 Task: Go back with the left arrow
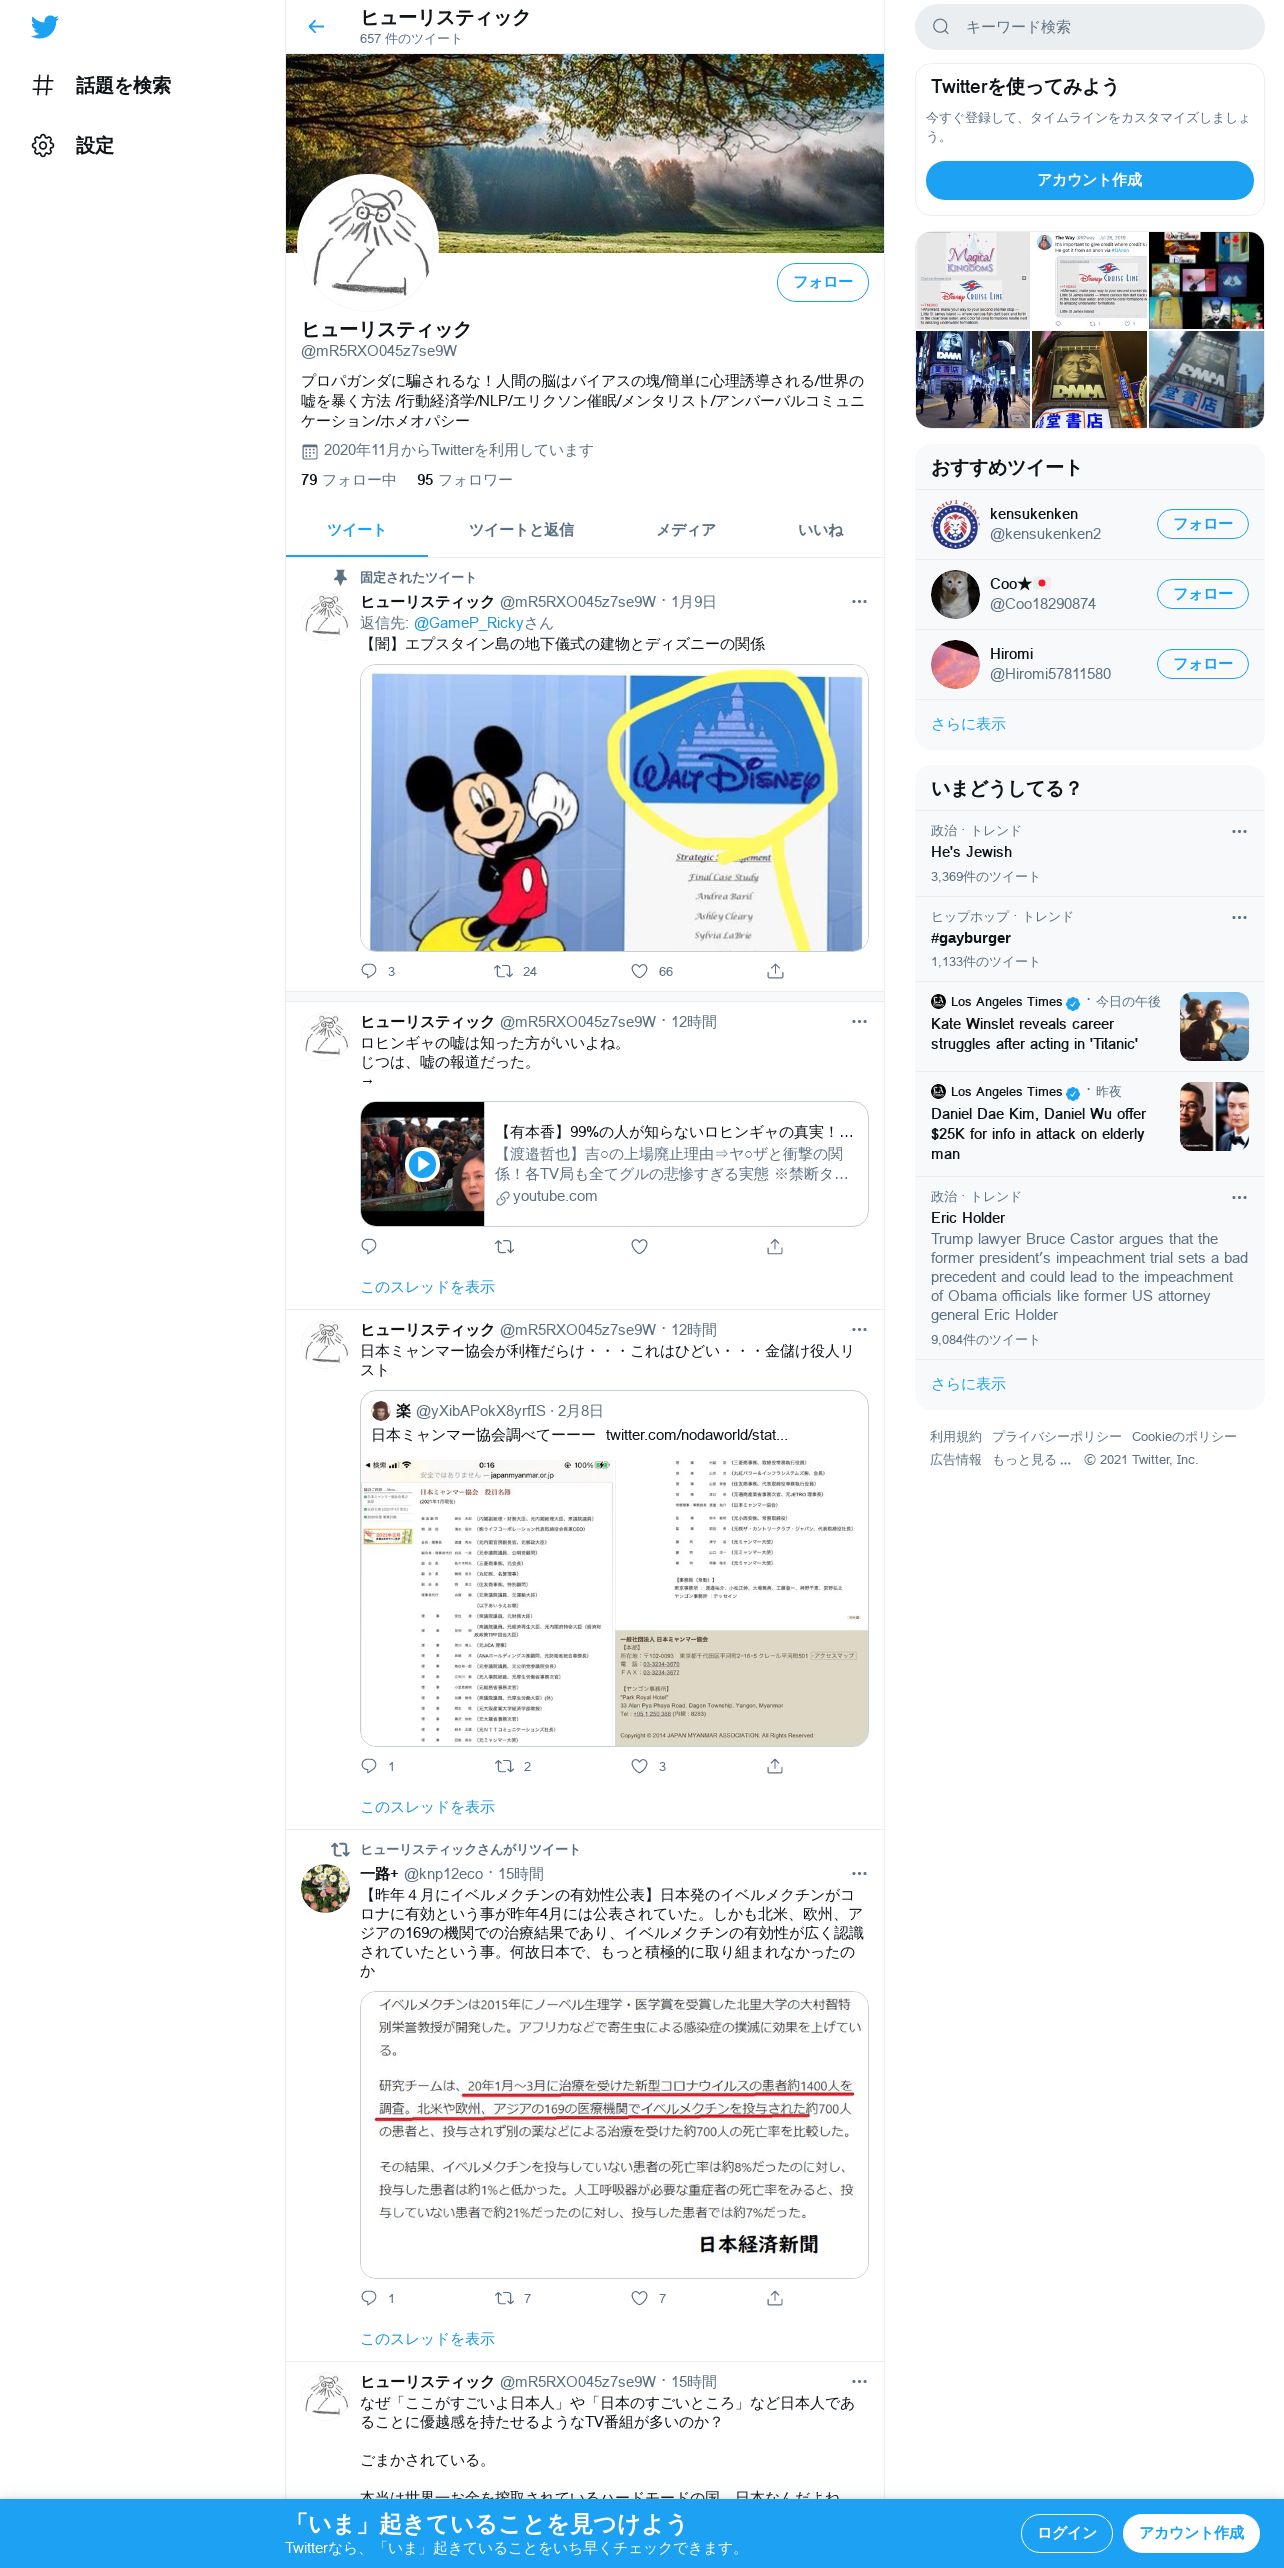316,27
